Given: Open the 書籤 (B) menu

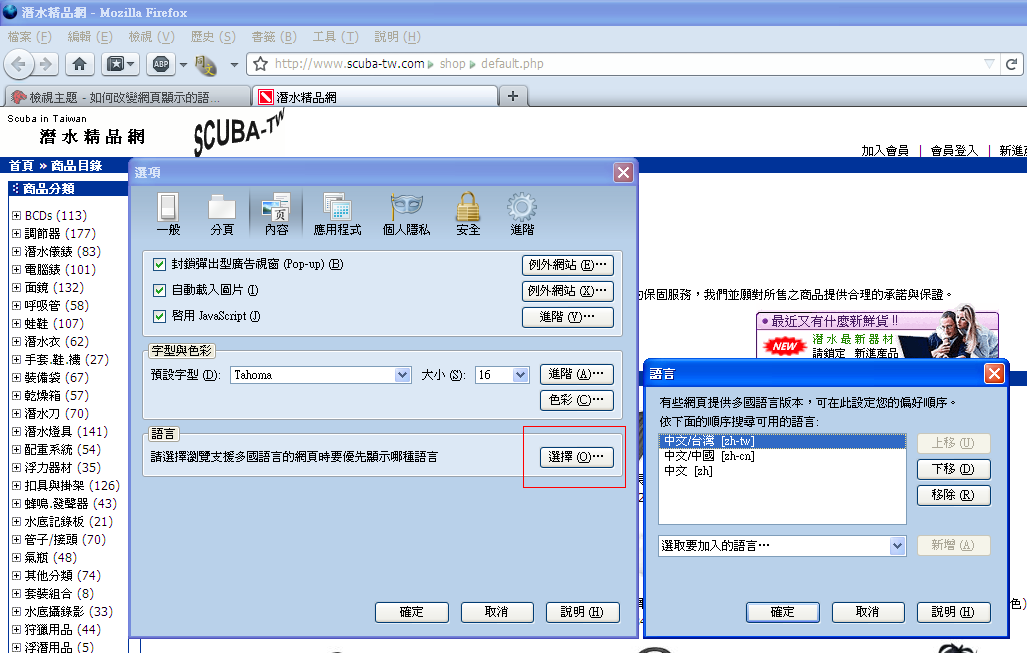Looking at the screenshot, I should pyautogui.click(x=274, y=37).
